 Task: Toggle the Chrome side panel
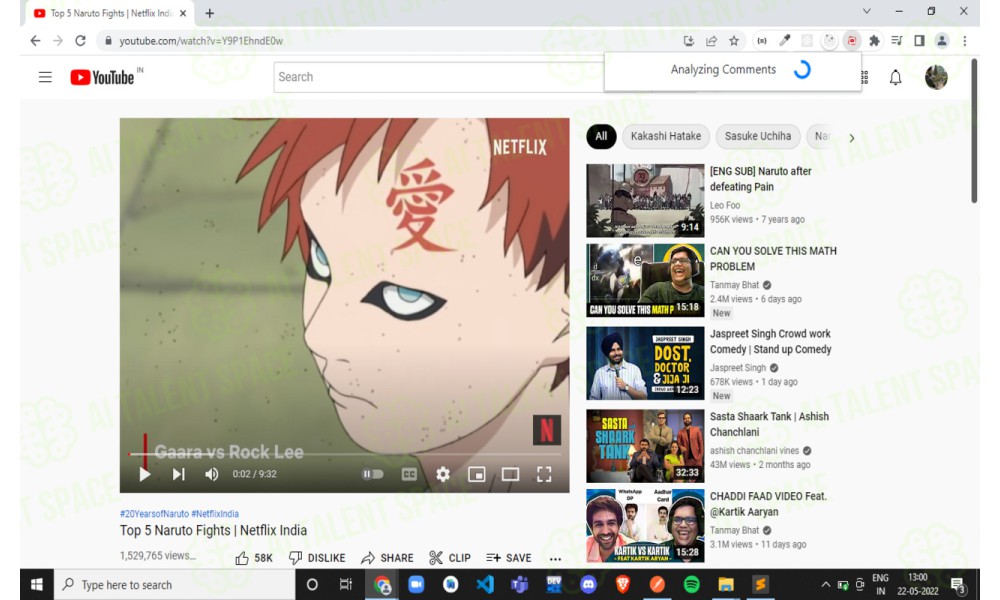click(x=919, y=41)
